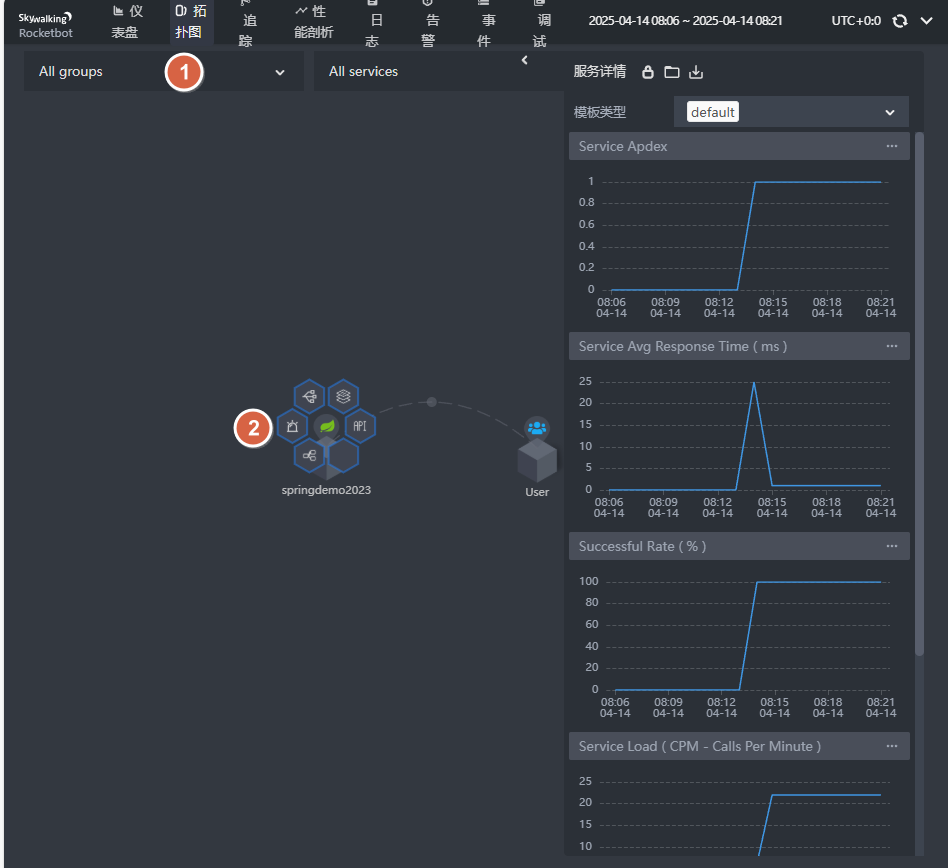Open the Service Avg Response Time options menu

892,346
